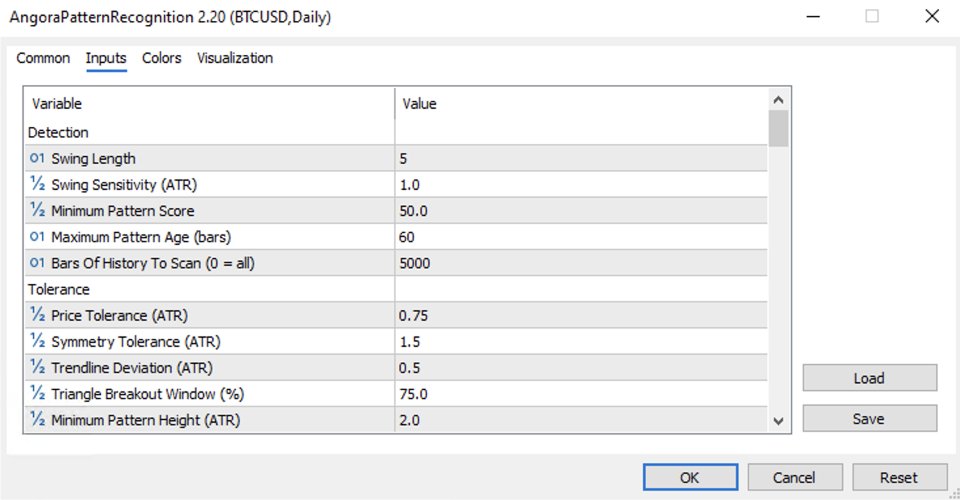
Task: Click the Cancel button
Action: [x=795, y=477]
